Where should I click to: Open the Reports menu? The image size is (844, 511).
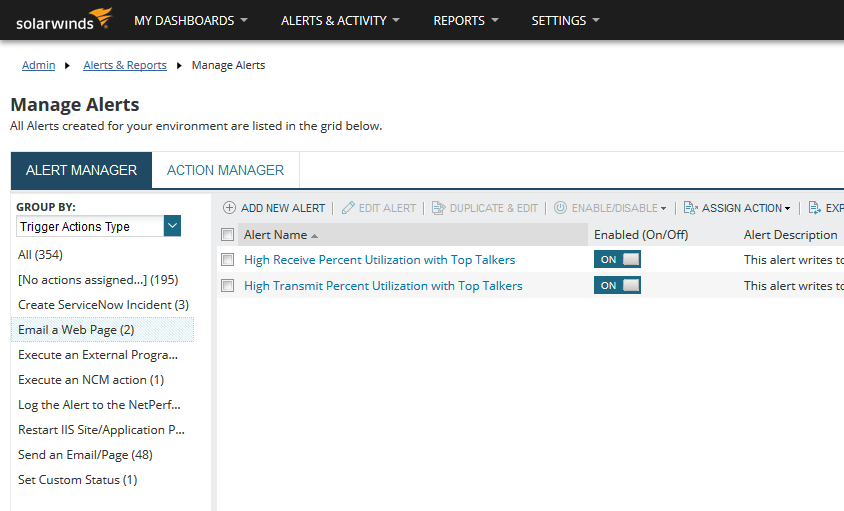pyautogui.click(x=466, y=20)
